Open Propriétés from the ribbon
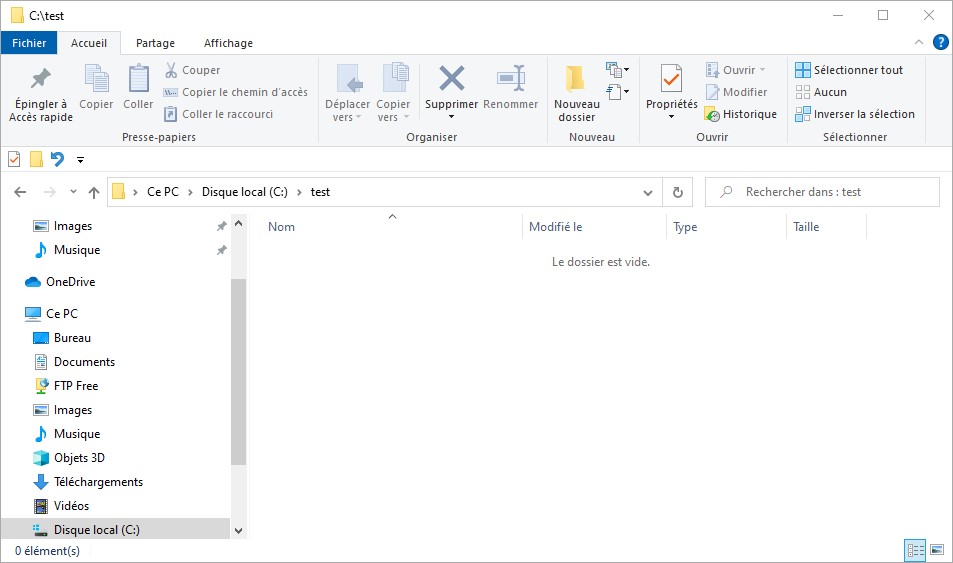The image size is (953, 563). tap(671, 79)
